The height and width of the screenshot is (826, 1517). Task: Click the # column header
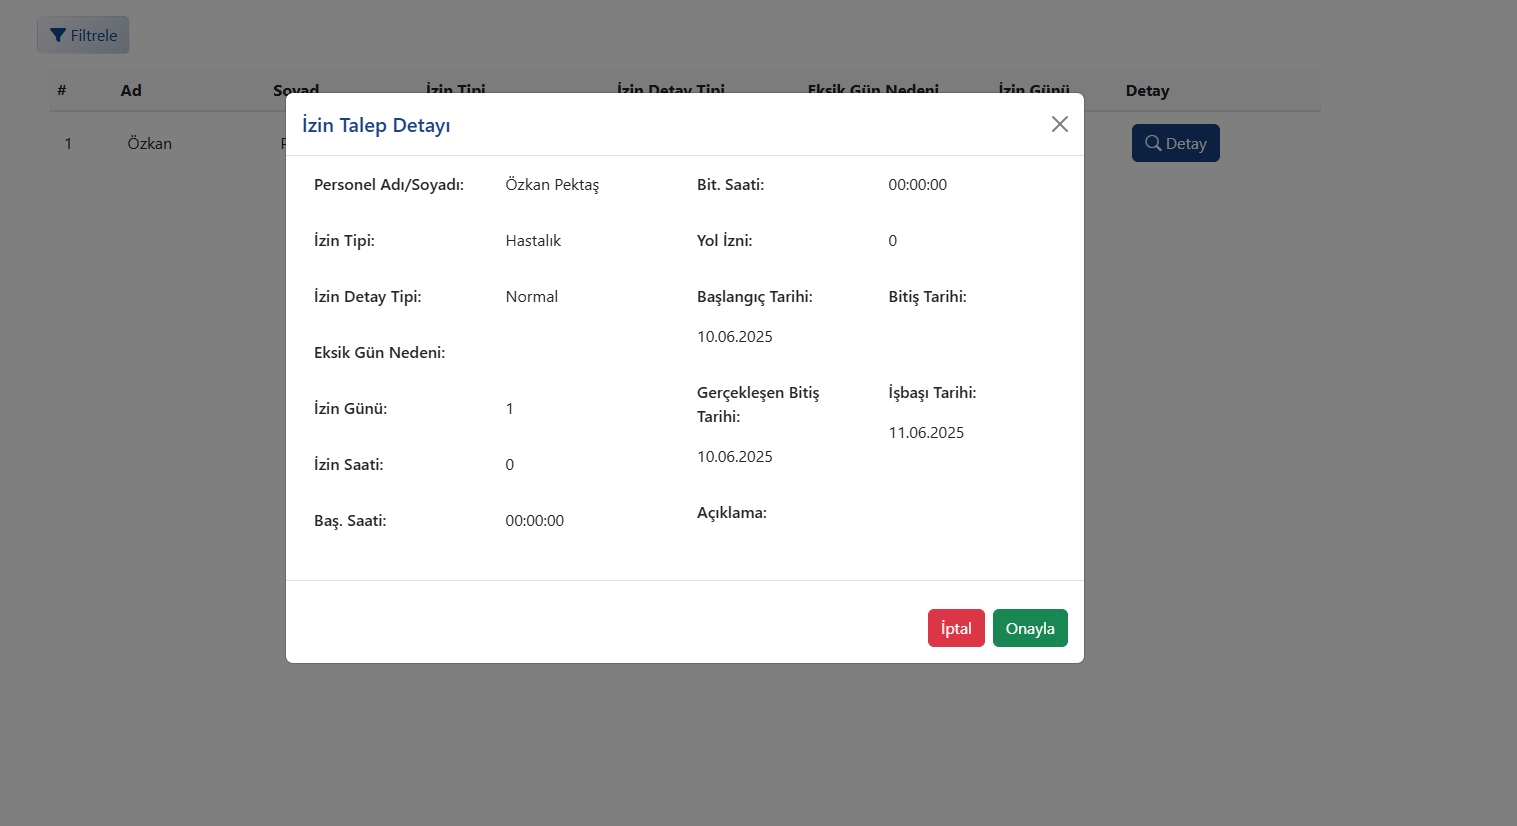pos(62,90)
